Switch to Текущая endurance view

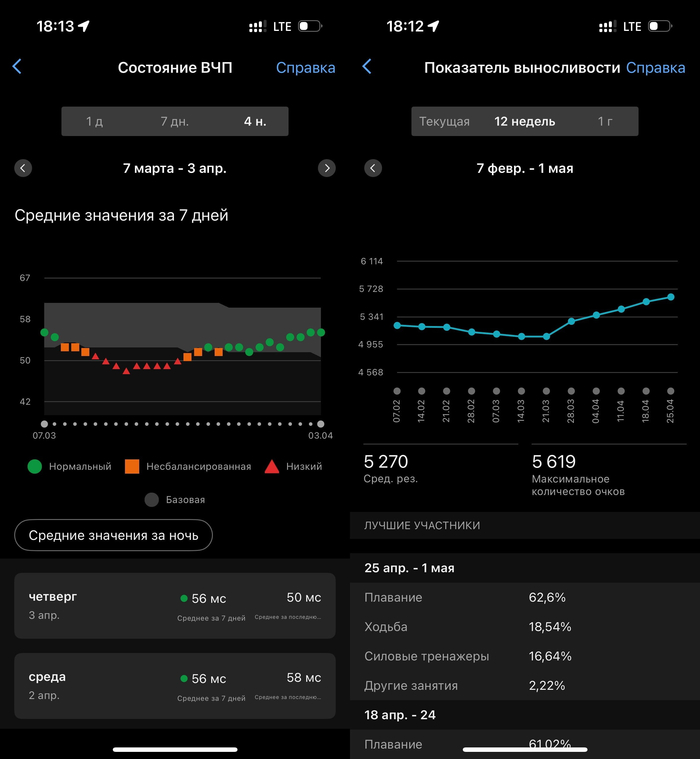coord(444,121)
